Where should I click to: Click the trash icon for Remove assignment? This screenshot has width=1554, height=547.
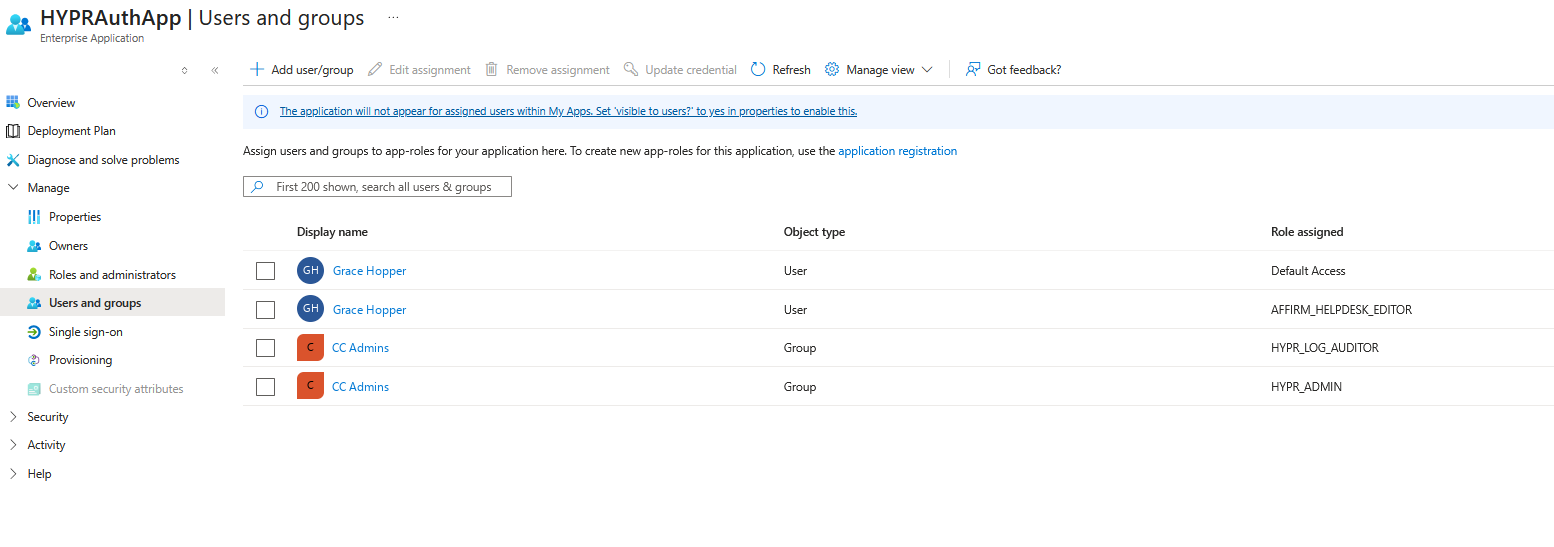click(x=491, y=69)
